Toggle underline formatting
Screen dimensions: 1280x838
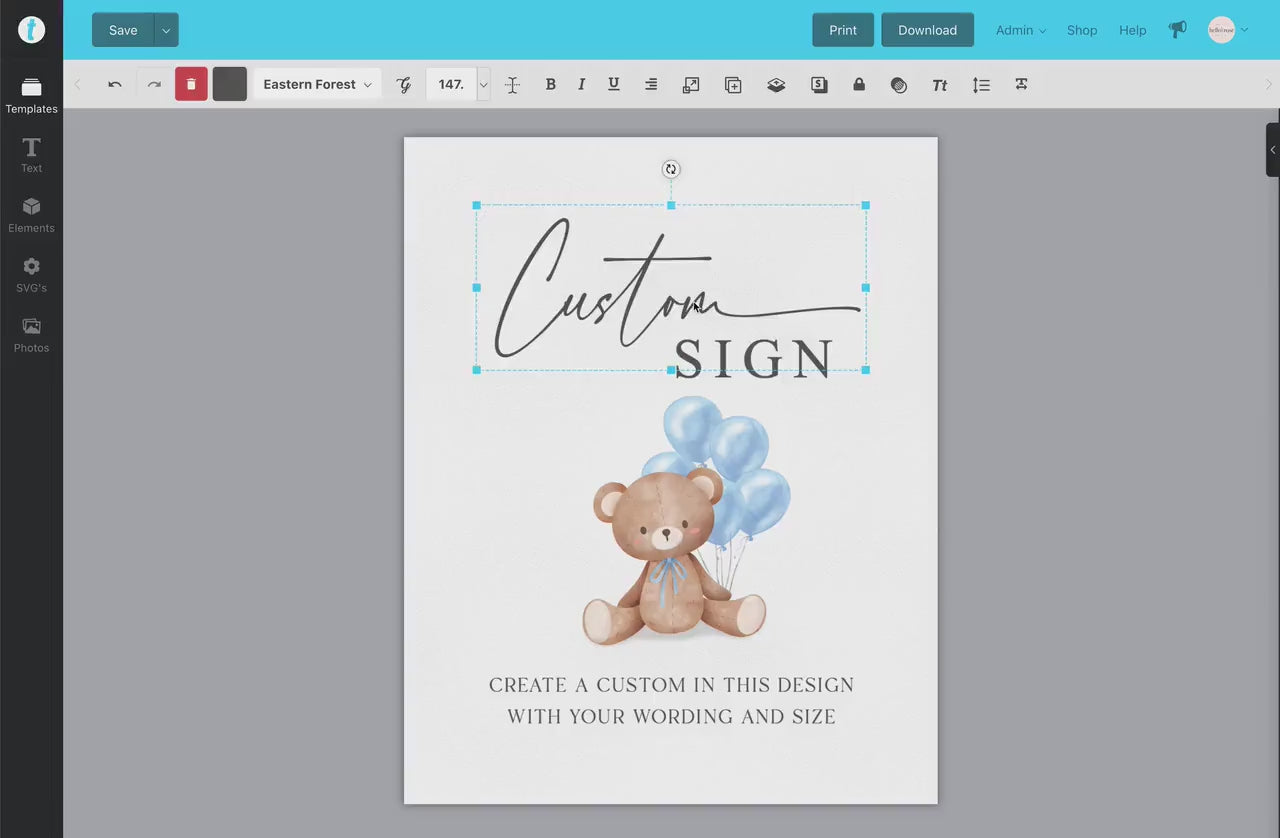point(614,85)
